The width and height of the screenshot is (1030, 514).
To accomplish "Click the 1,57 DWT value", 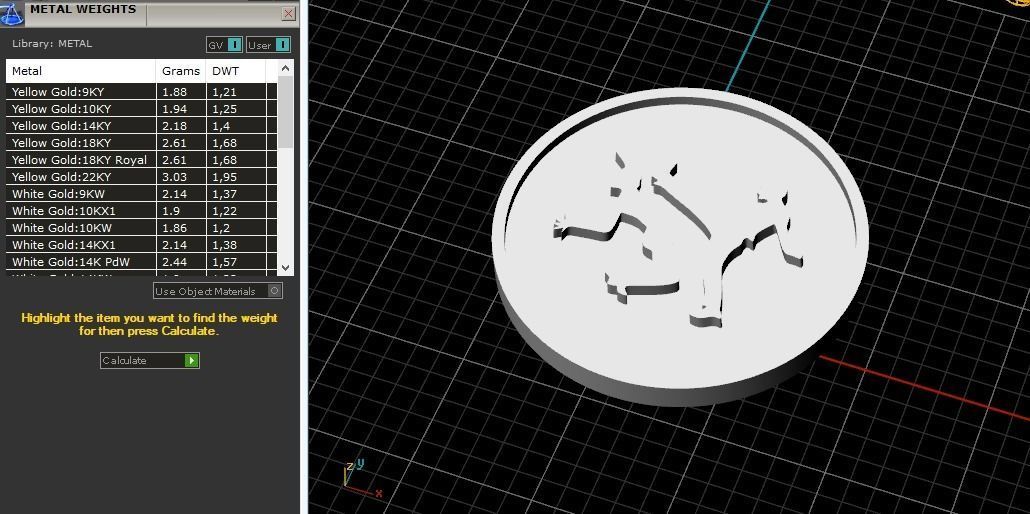I will click(224, 262).
